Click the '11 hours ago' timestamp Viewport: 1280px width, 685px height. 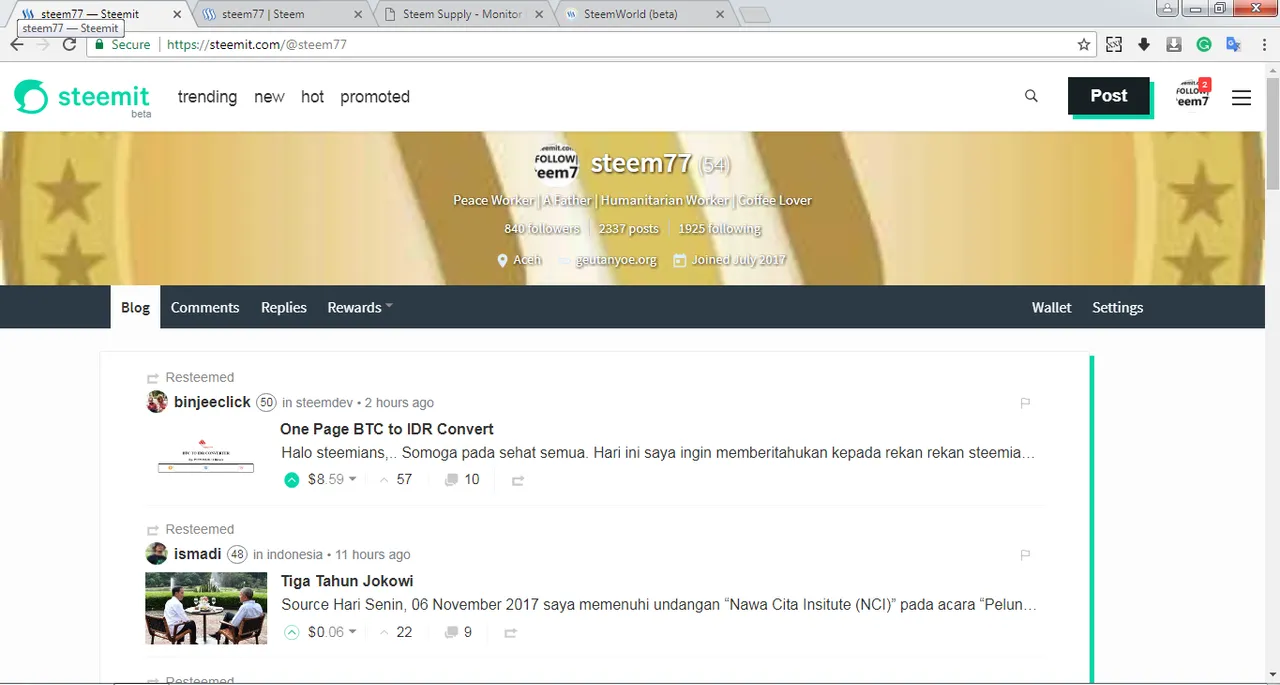click(373, 554)
